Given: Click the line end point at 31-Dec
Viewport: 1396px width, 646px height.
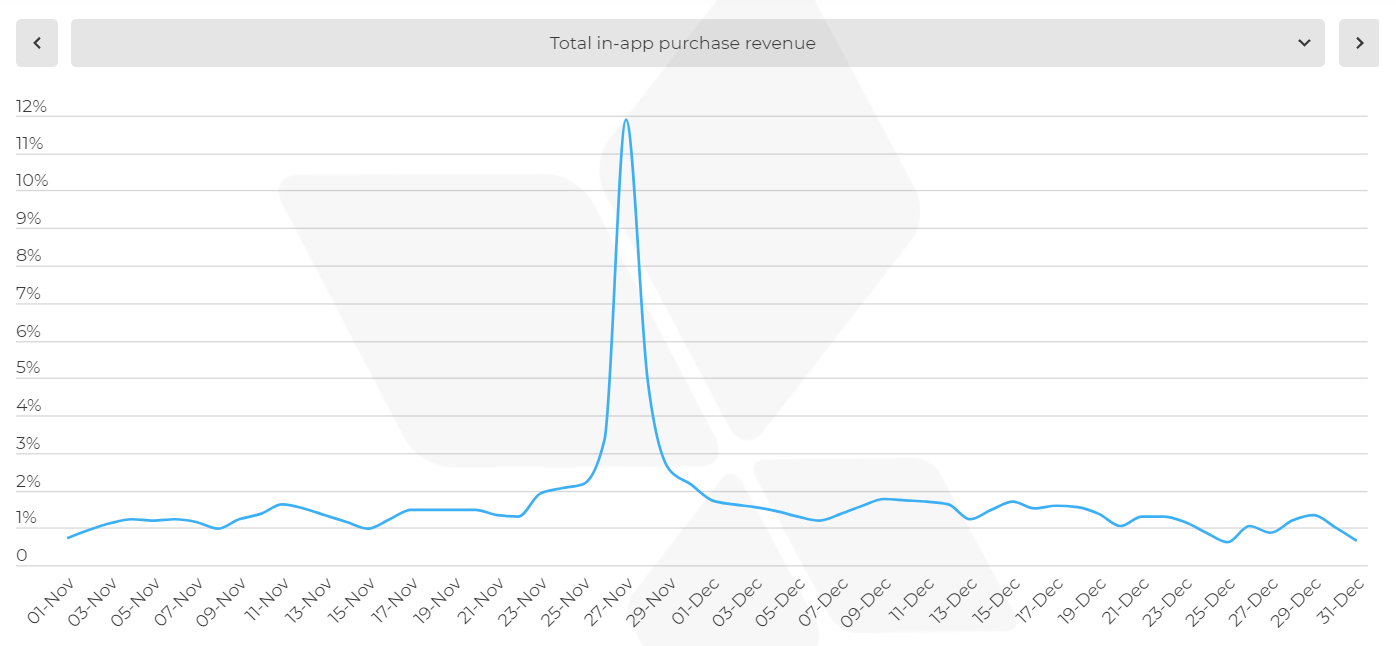Looking at the screenshot, I should point(1356,540).
